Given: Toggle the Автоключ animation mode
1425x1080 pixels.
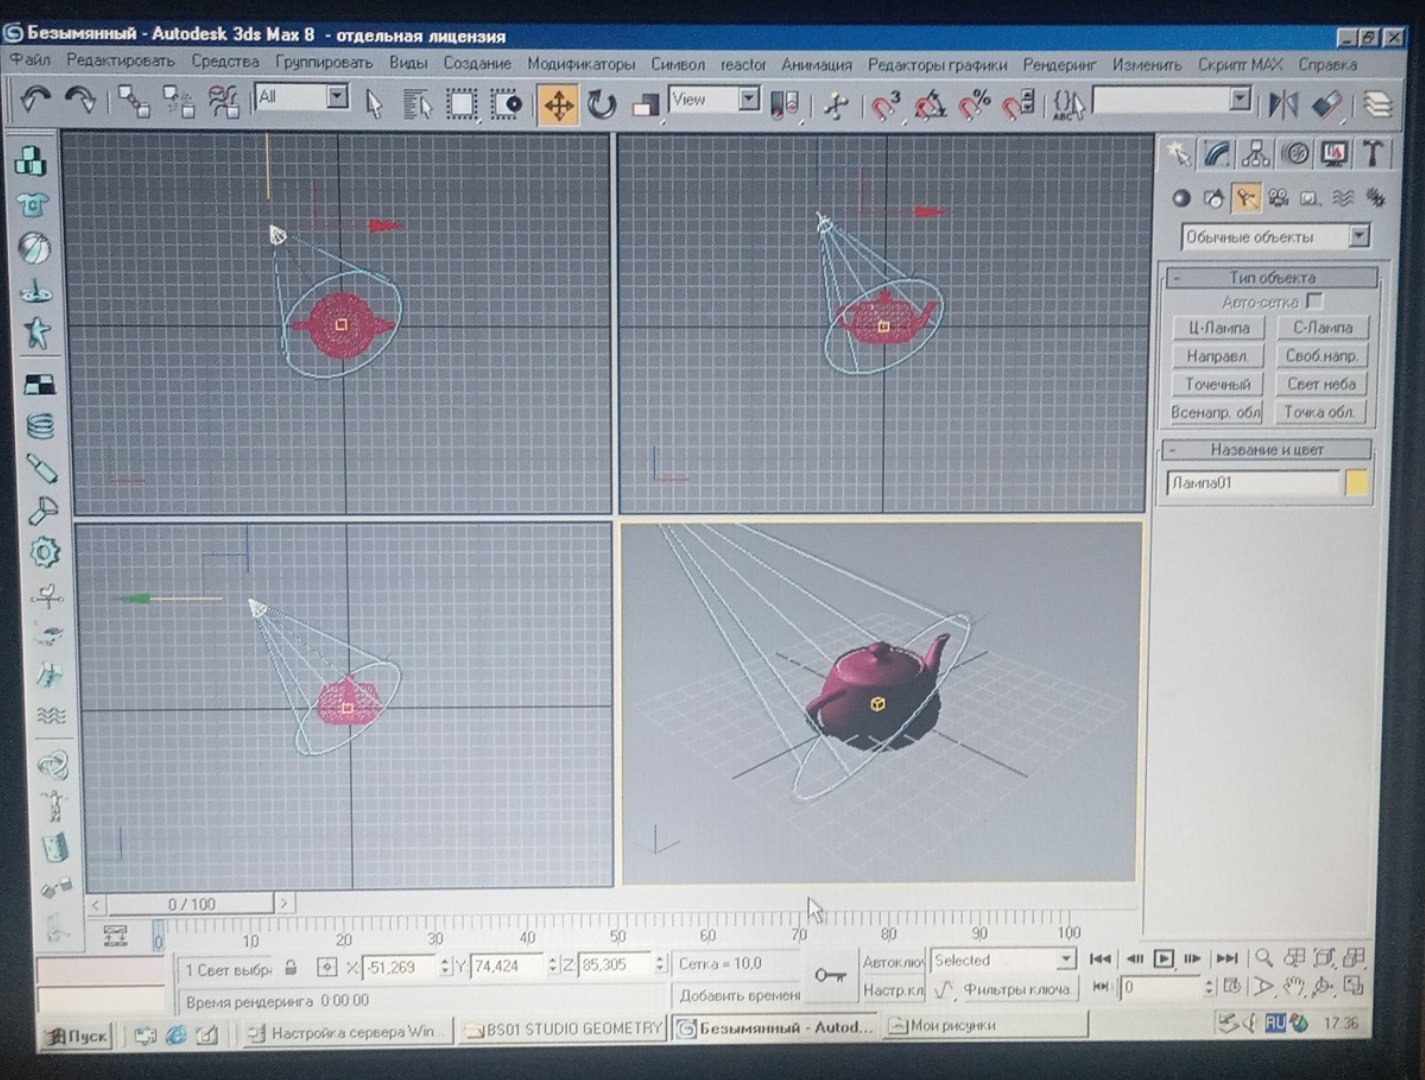Looking at the screenshot, I should [x=892, y=962].
